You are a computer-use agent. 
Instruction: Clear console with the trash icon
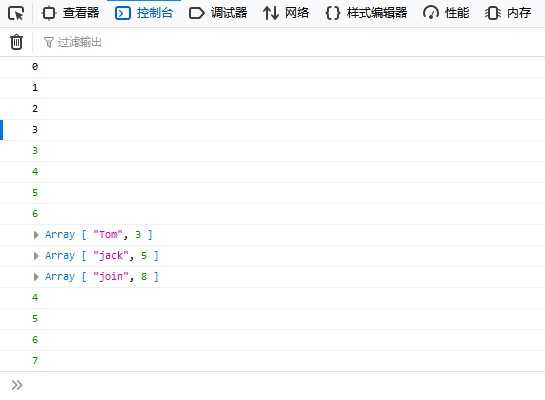pyautogui.click(x=16, y=42)
